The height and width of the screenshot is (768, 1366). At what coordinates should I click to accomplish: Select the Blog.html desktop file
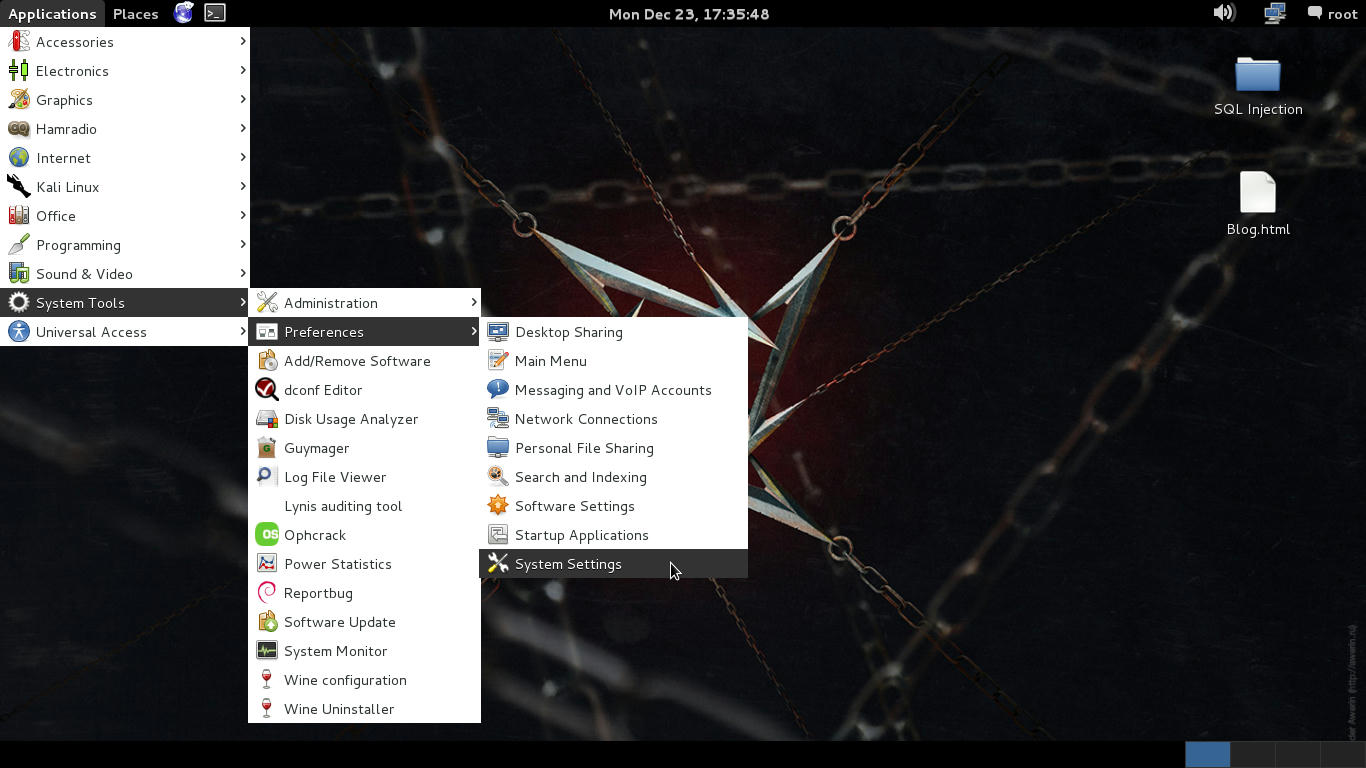pyautogui.click(x=1258, y=204)
